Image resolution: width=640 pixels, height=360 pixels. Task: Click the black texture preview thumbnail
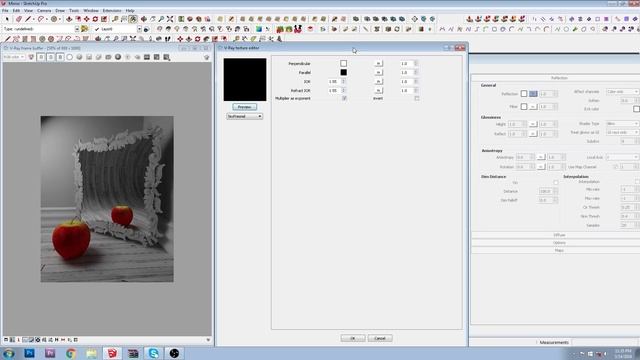245,80
